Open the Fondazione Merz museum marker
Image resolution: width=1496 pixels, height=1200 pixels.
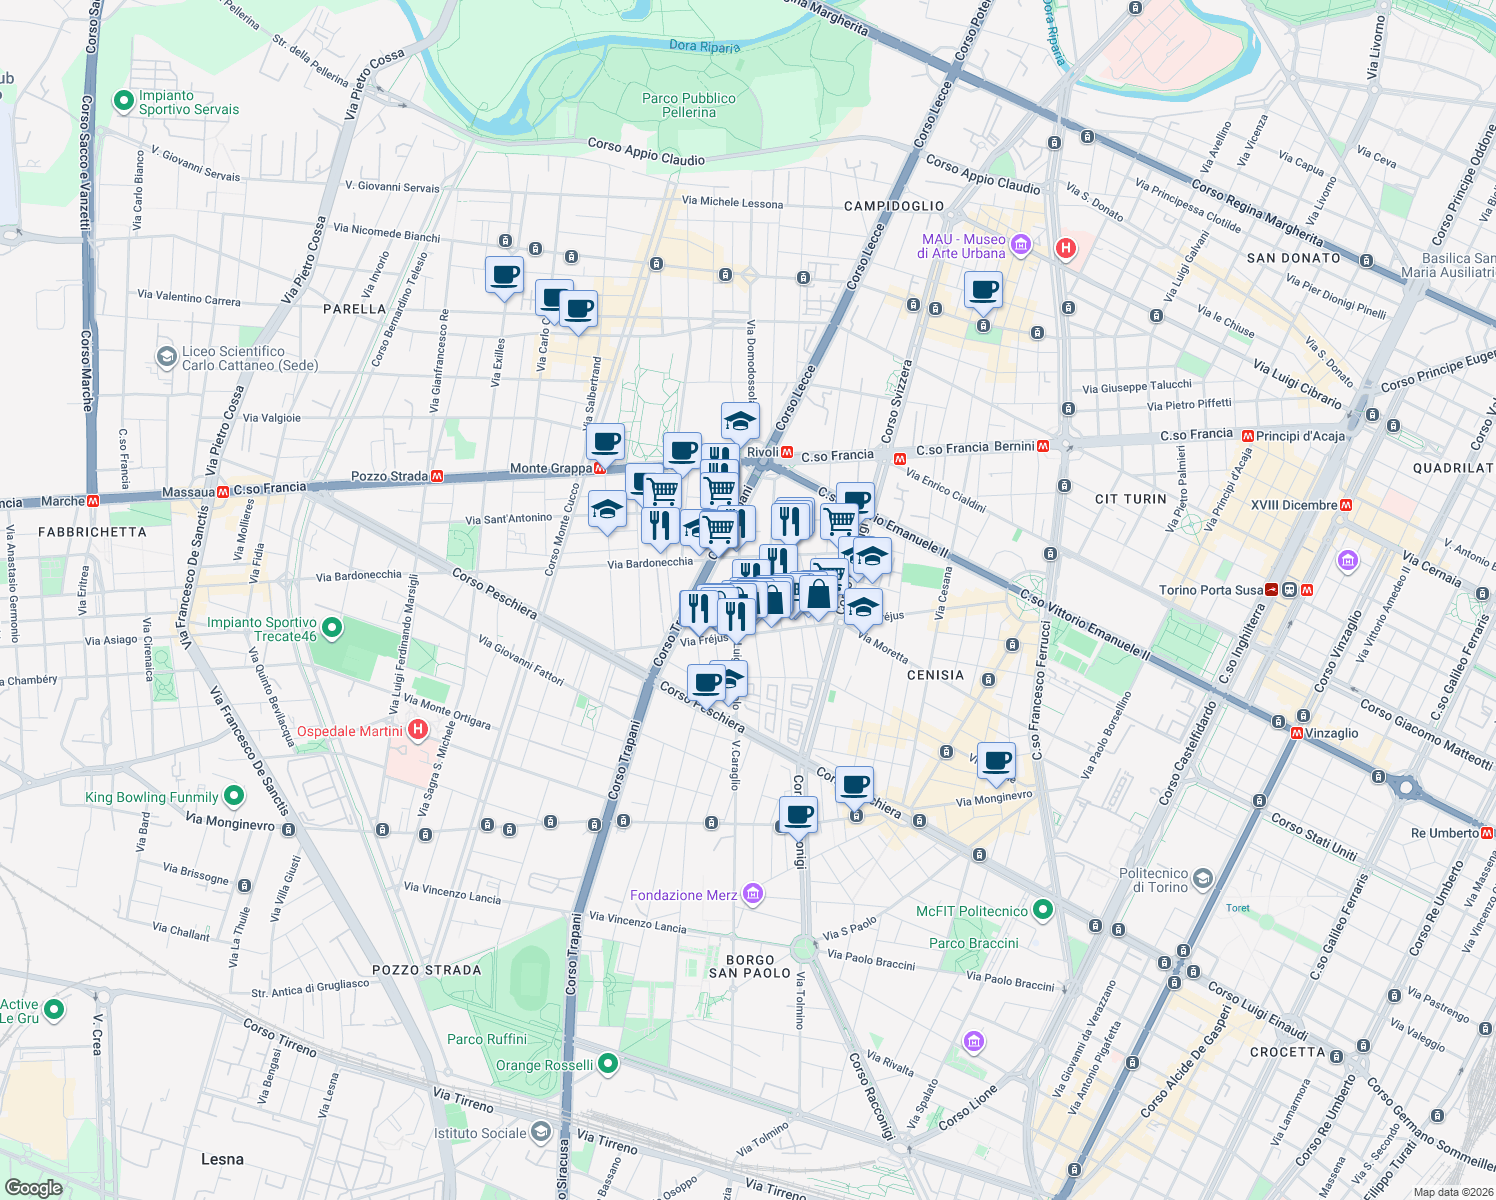coord(753,893)
